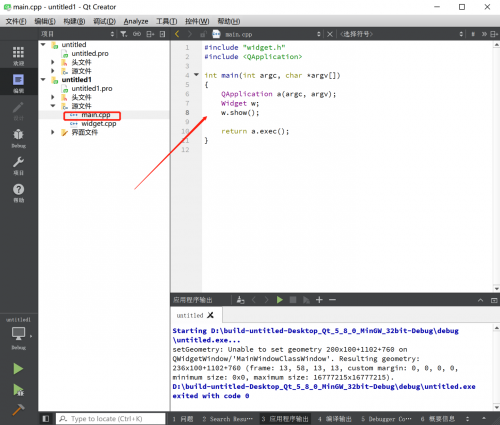
Task: Open the Build menu
Action: pos(74,21)
